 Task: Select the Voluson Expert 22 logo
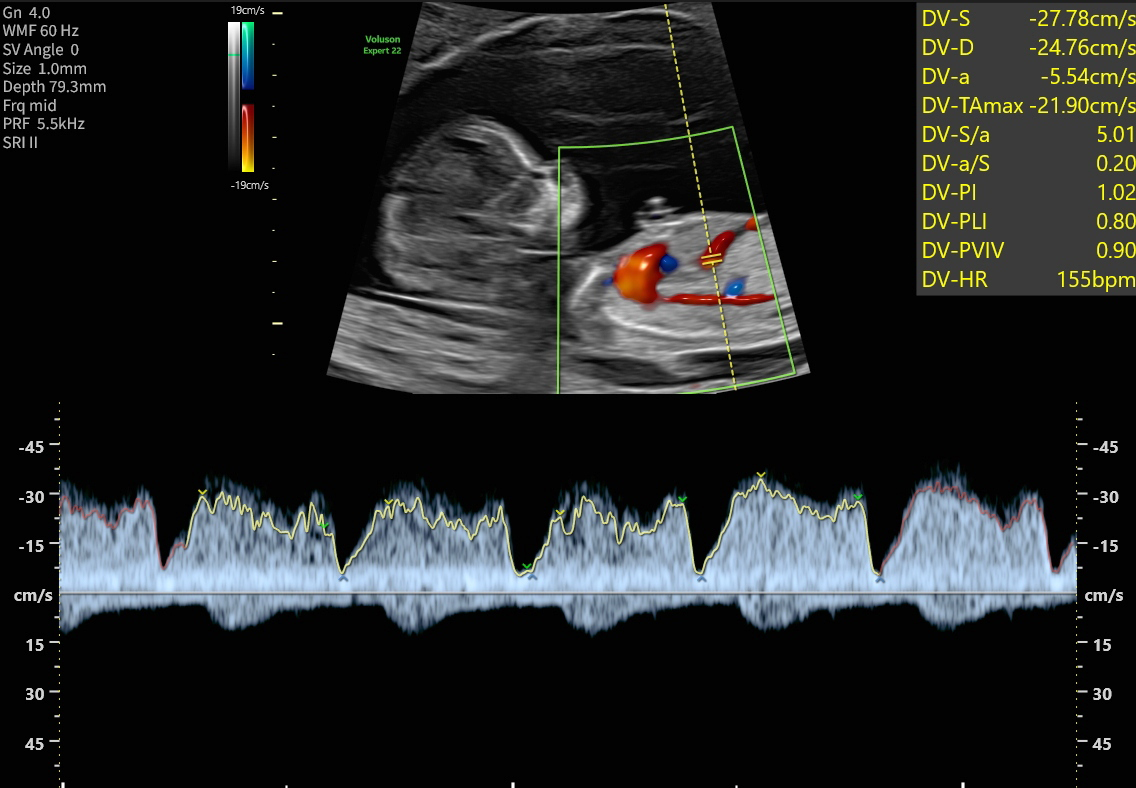382,45
